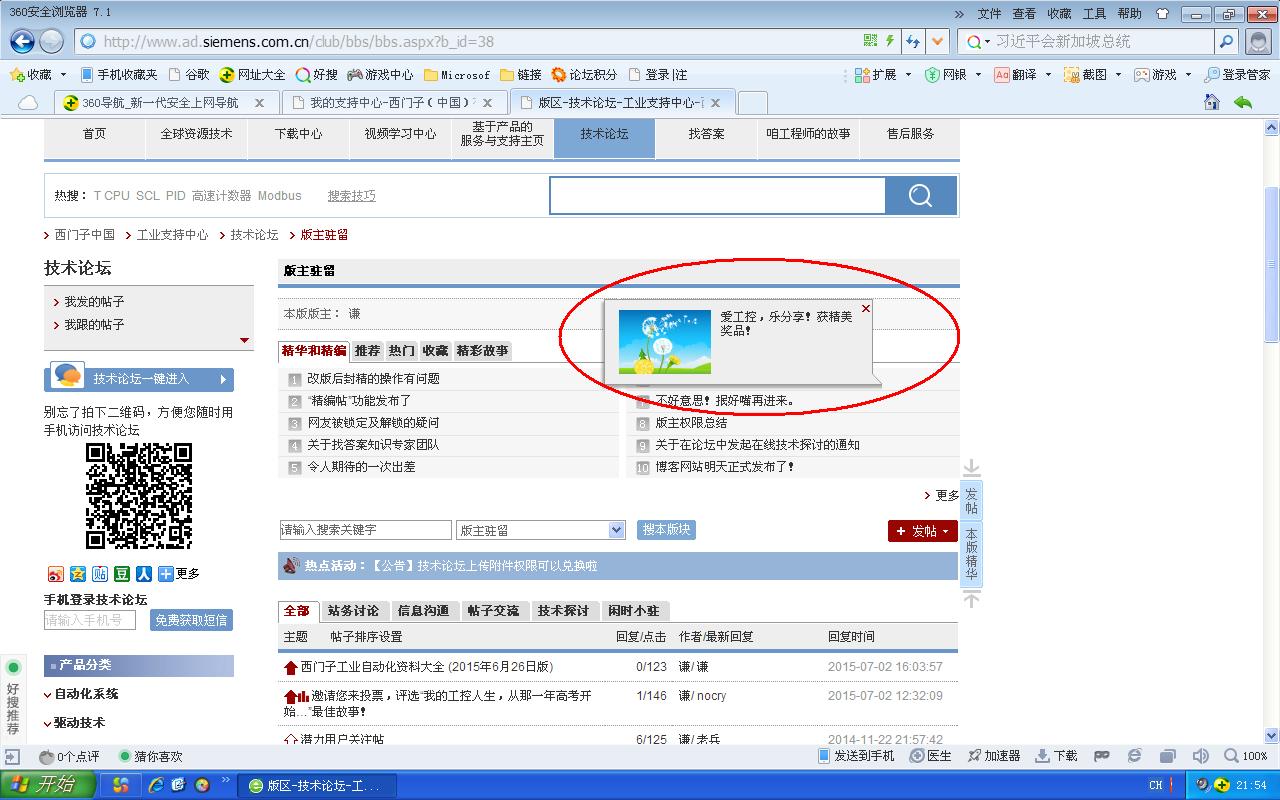This screenshot has height=800, width=1280.
Task: Go to 下载中心 in site navigation
Action: point(298,134)
